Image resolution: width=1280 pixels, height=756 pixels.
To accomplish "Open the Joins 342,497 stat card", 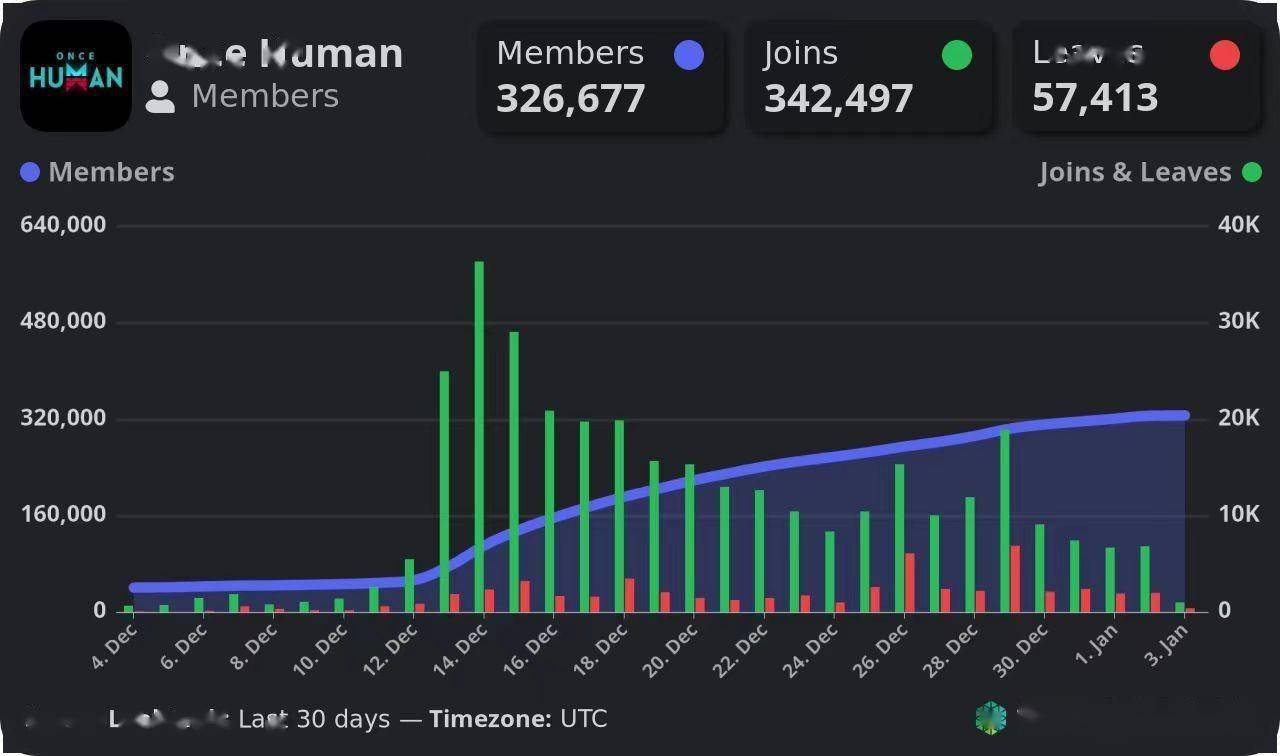I will pyautogui.click(x=869, y=77).
